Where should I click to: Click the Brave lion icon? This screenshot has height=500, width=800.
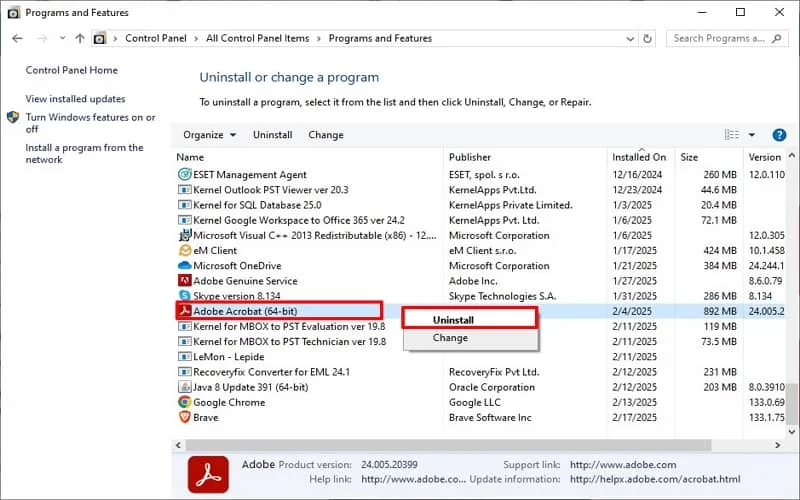coord(184,417)
